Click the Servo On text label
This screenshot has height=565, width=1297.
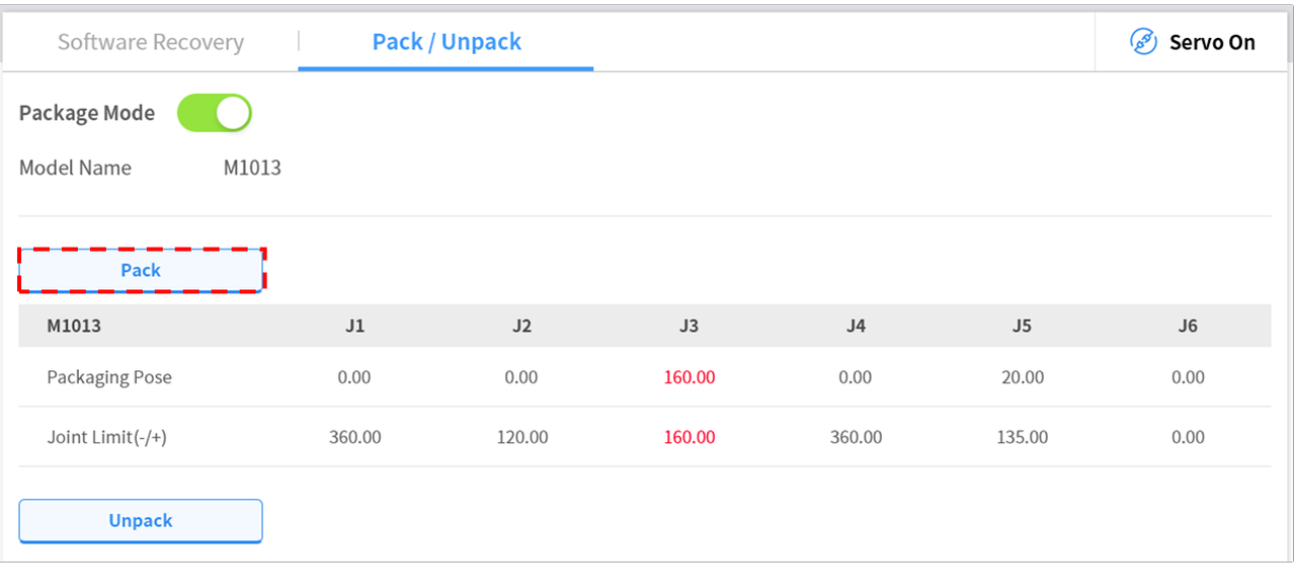coord(1212,43)
